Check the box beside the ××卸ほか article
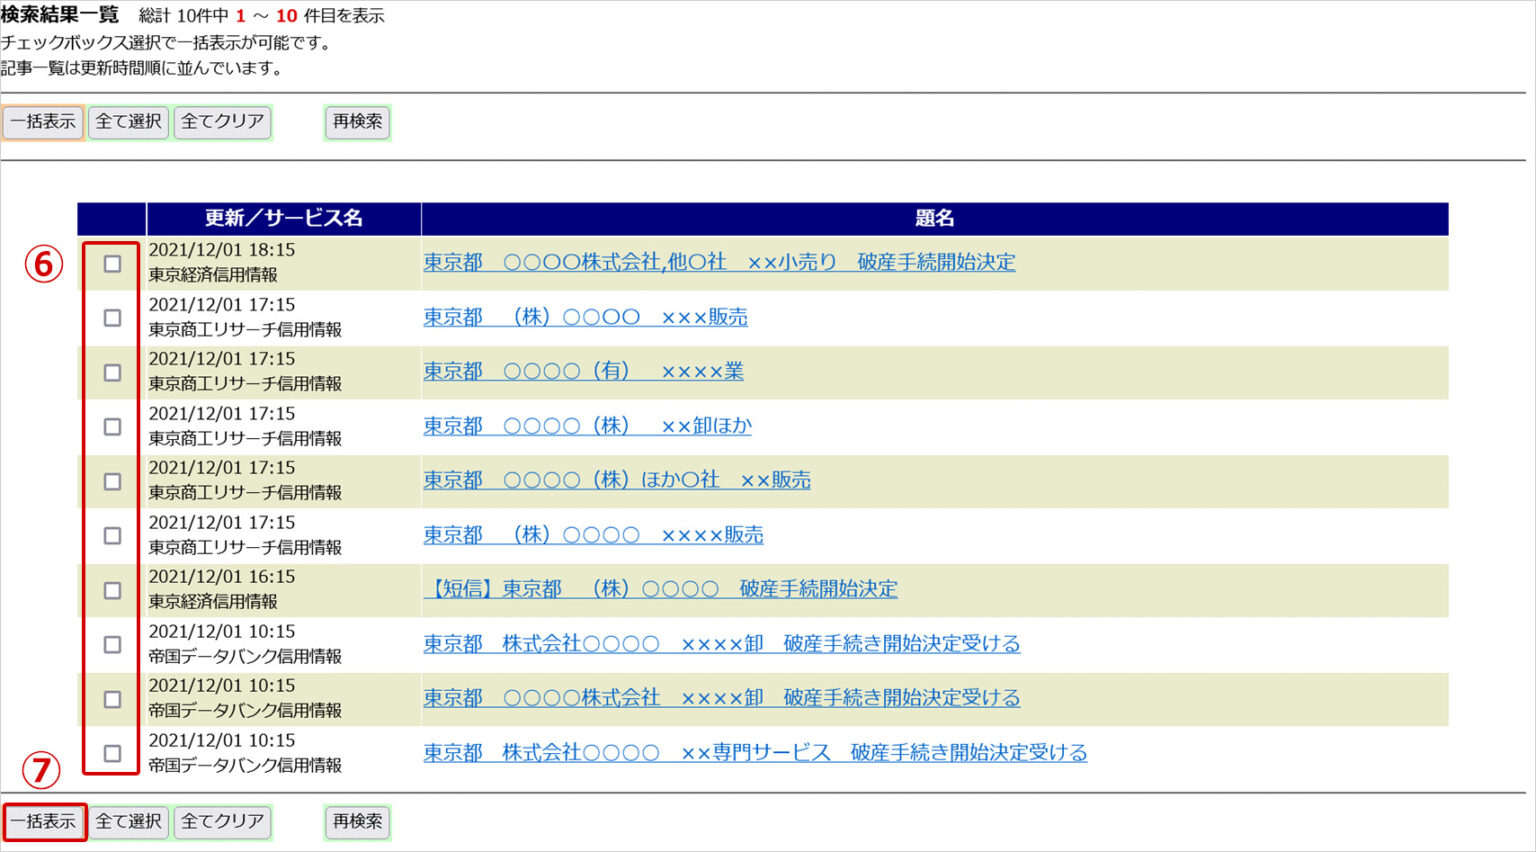The height and width of the screenshot is (852, 1536). point(112,426)
